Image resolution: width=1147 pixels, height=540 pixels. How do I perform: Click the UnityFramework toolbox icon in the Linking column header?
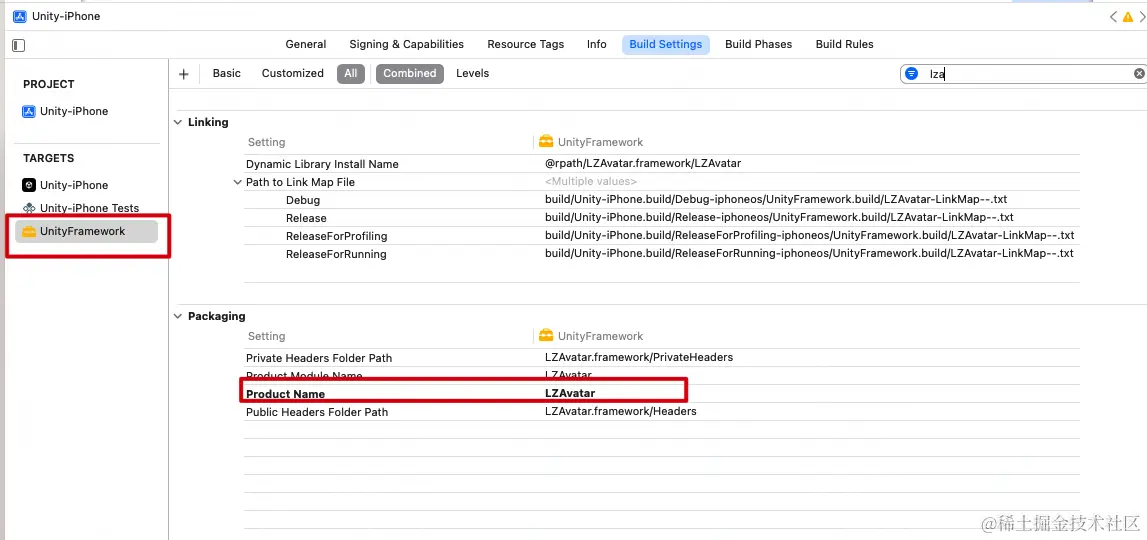546,141
